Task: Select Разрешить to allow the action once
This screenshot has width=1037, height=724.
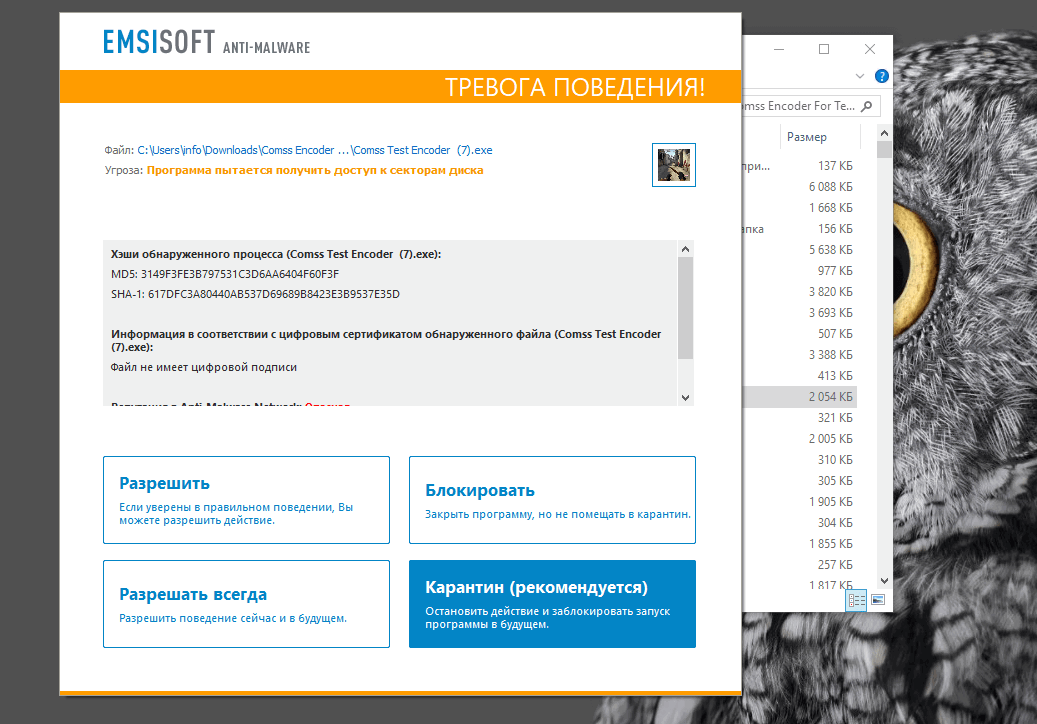Action: point(246,499)
